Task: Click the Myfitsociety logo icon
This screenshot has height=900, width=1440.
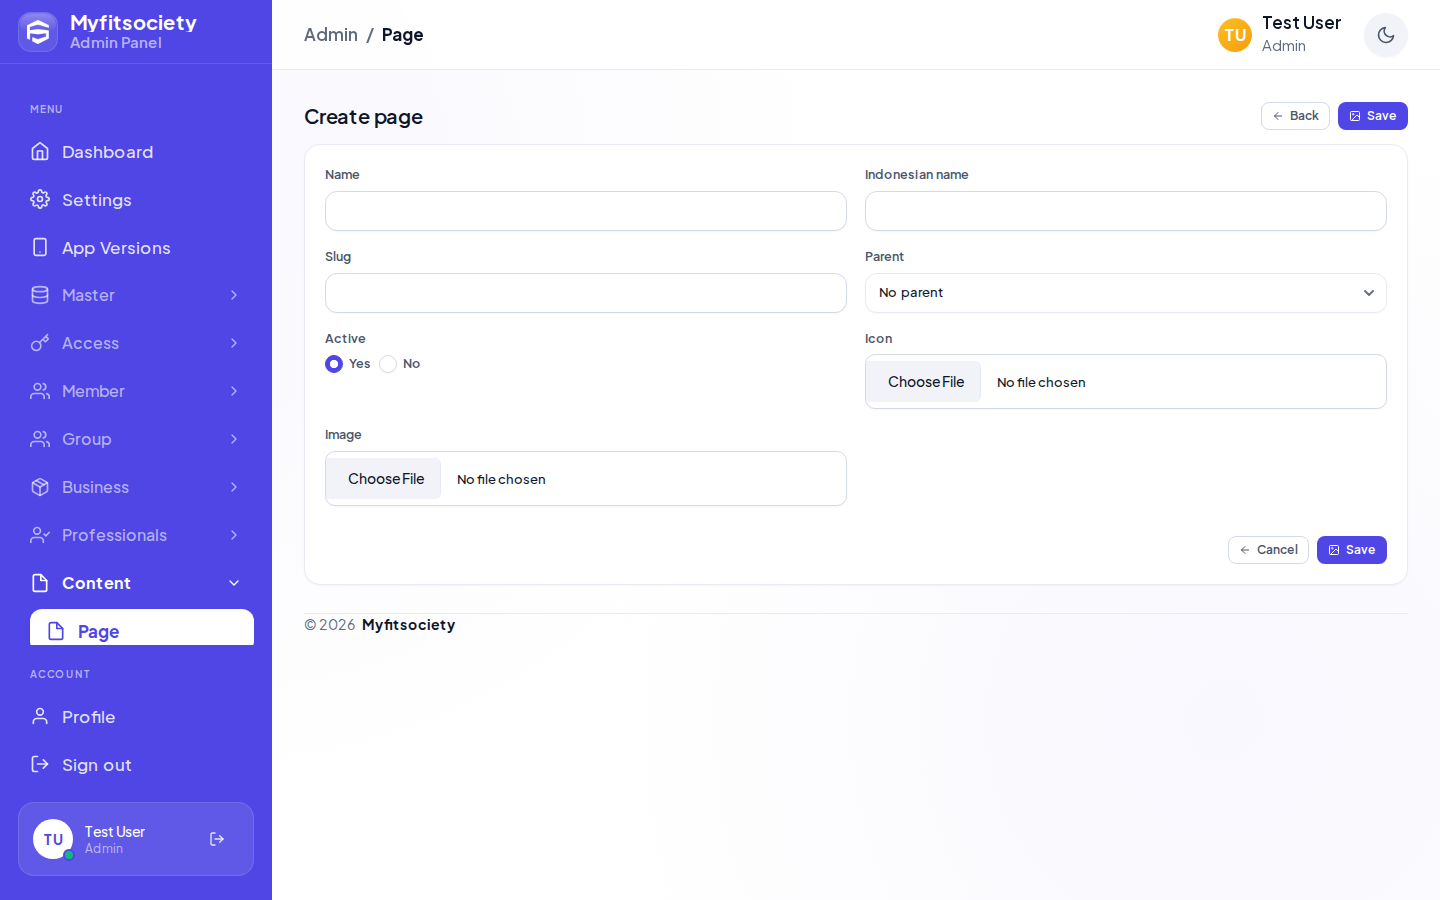Action: coord(38,32)
